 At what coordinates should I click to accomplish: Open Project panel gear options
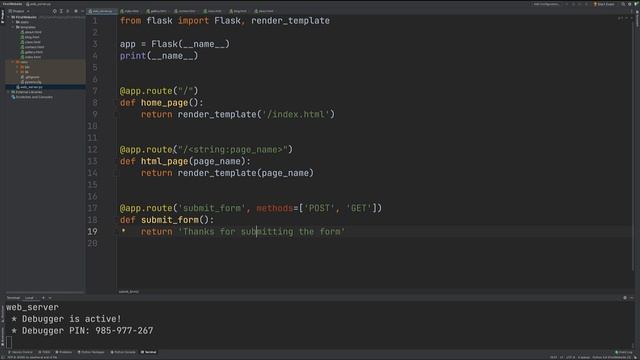coord(76,11)
